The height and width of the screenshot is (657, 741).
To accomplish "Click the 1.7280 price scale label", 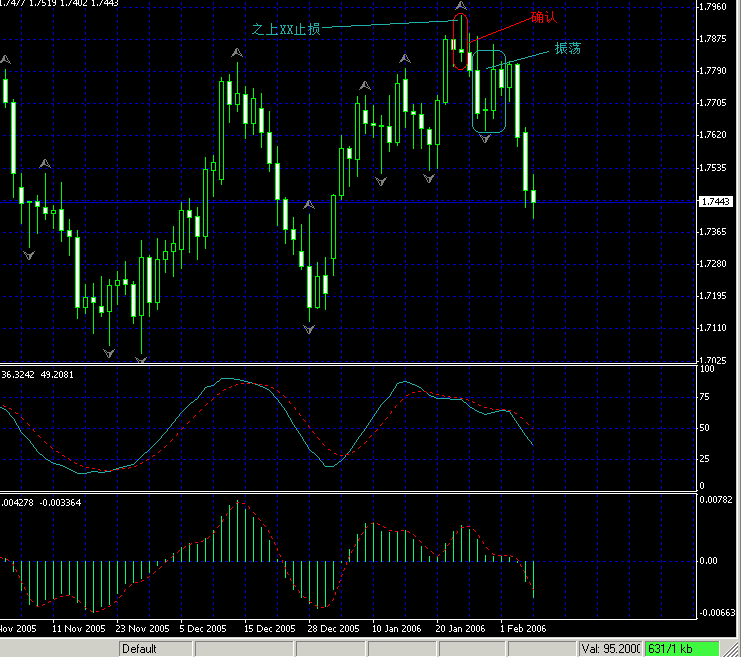I will (712, 264).
